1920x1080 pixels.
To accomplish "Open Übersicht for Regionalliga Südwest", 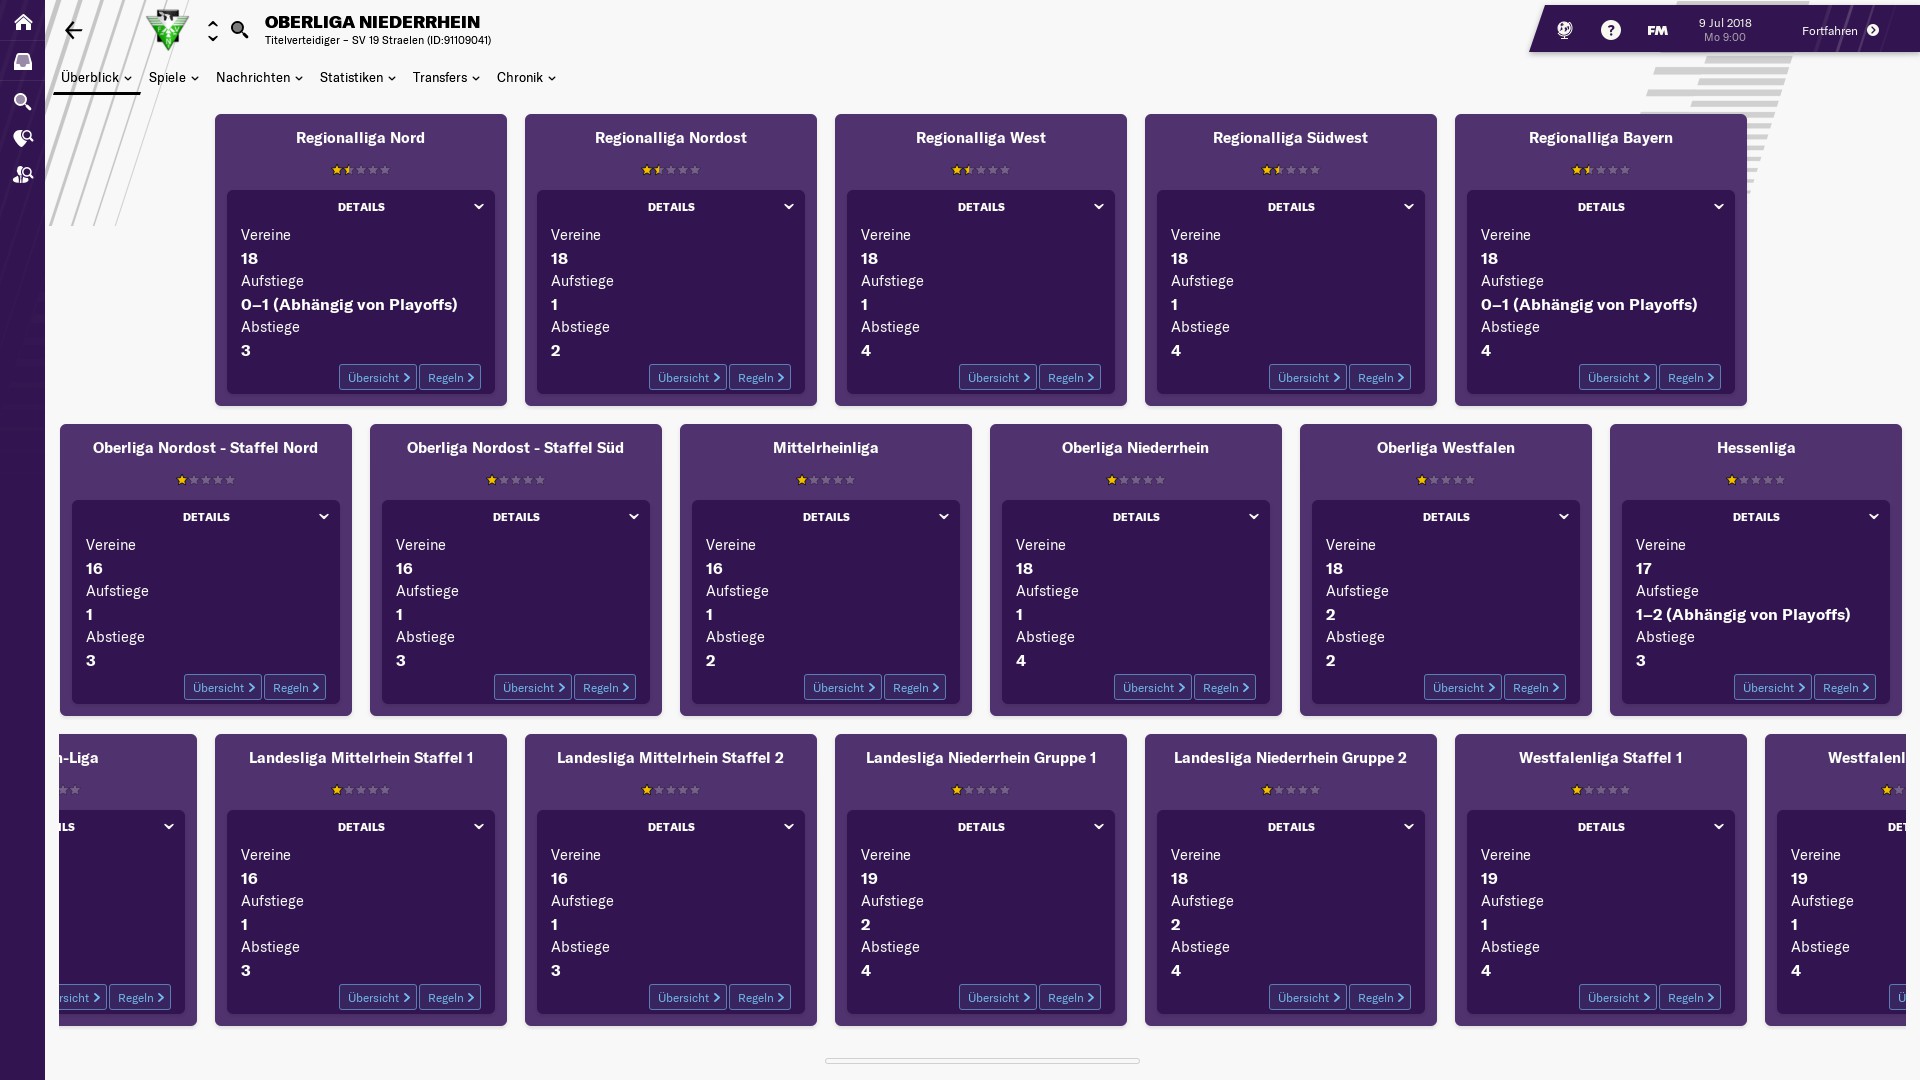I will [x=1308, y=378].
